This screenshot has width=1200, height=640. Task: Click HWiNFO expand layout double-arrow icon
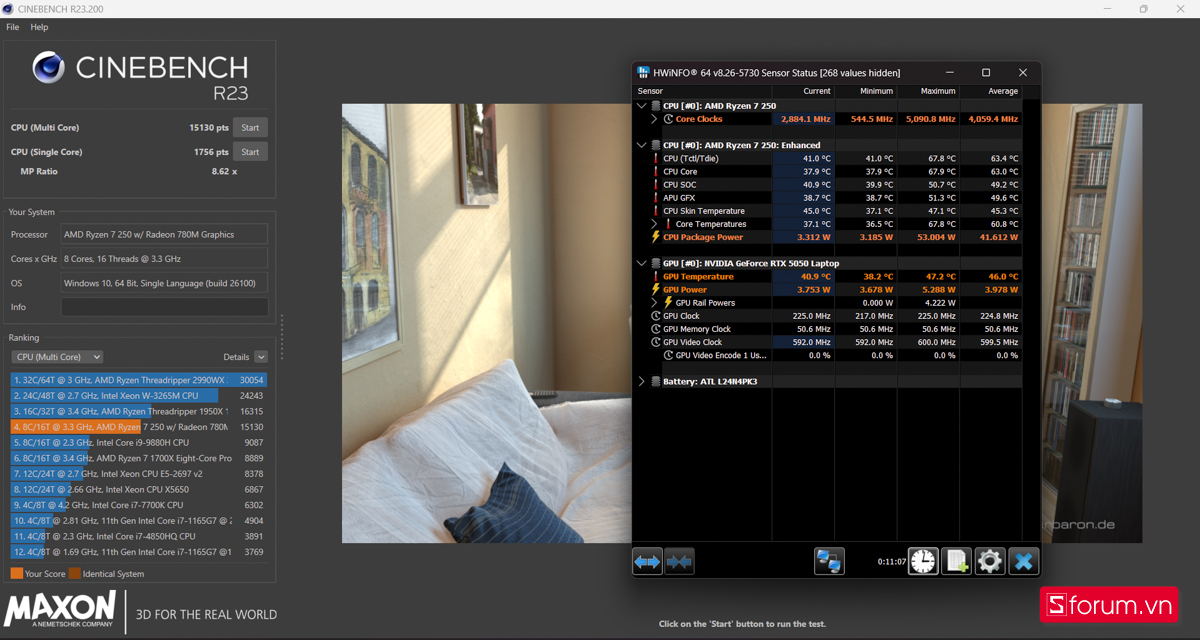(647, 562)
